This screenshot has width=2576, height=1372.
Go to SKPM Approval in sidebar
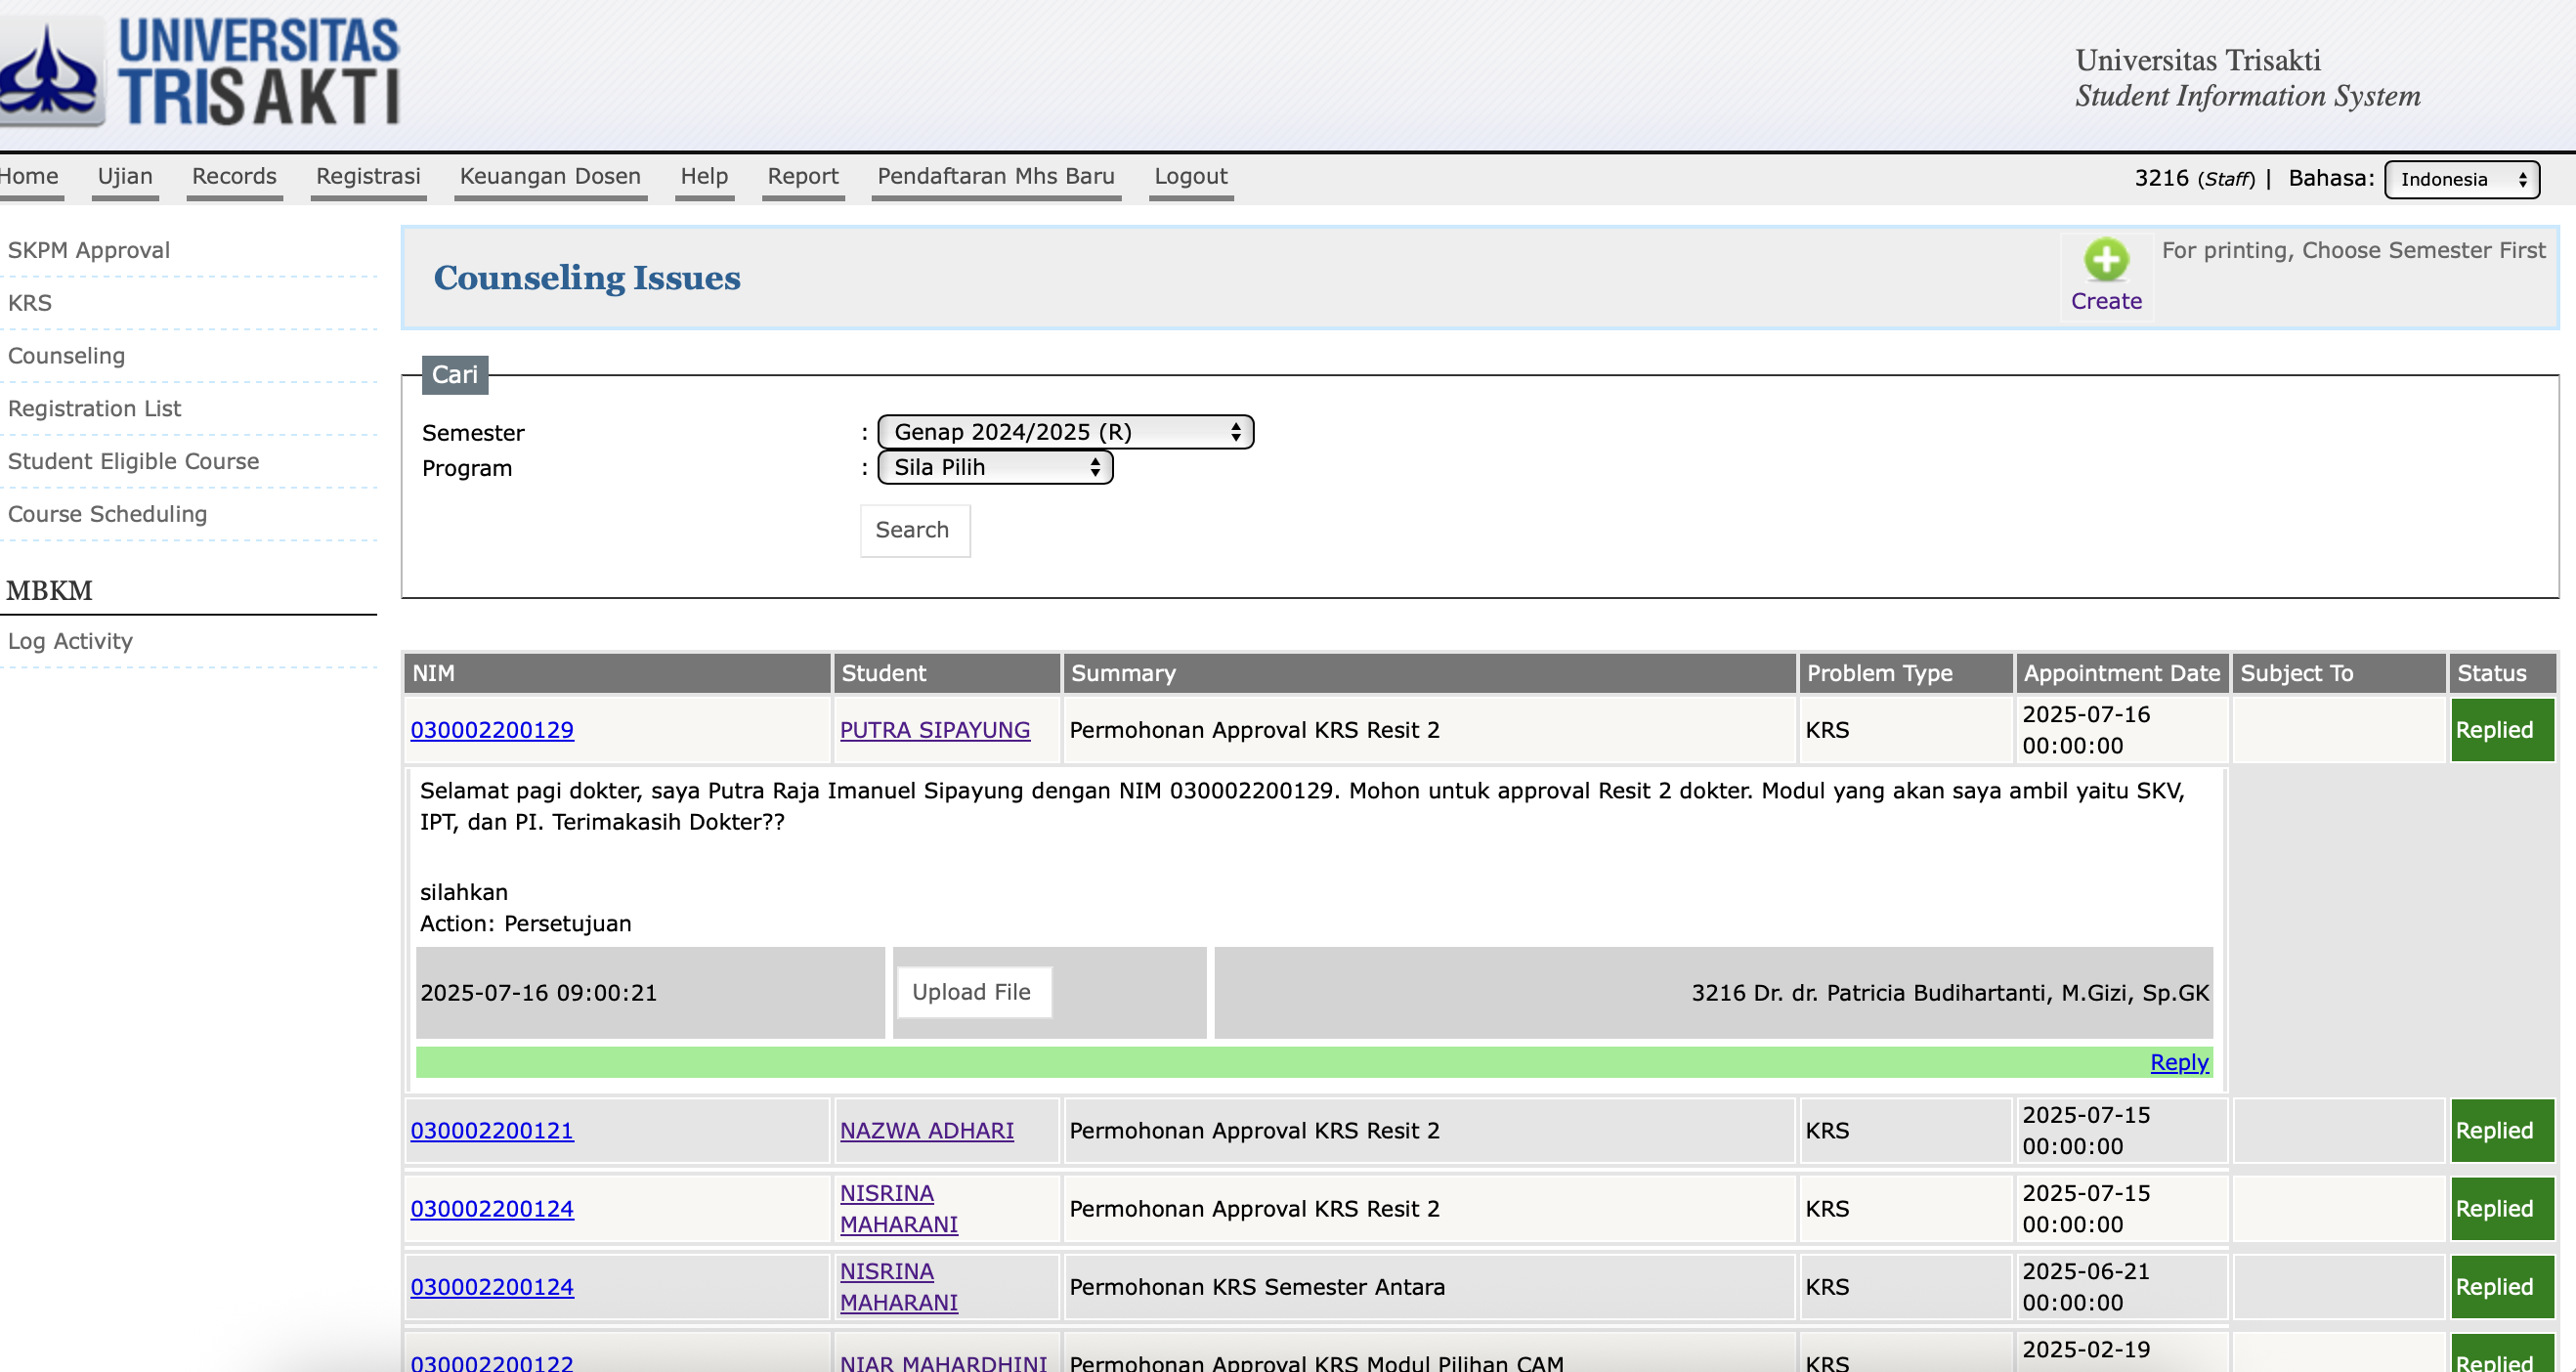pyautogui.click(x=89, y=250)
